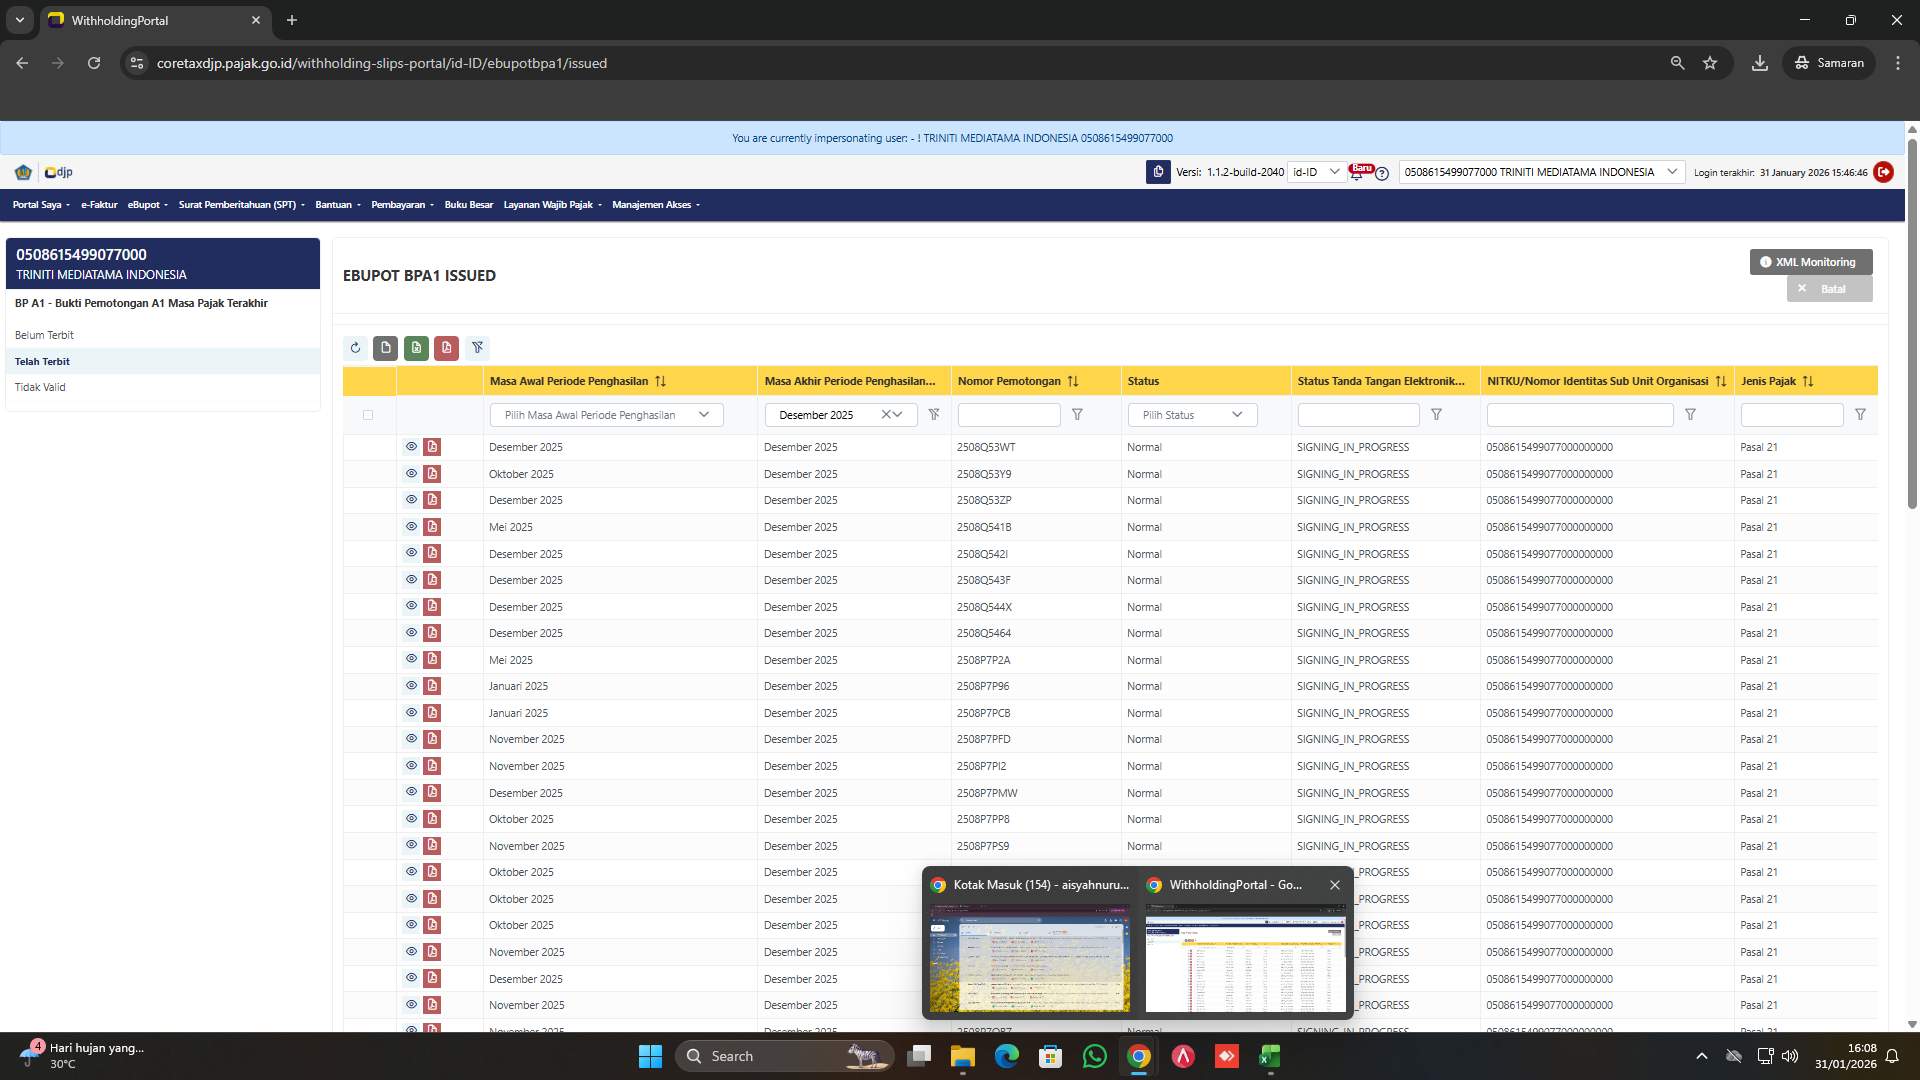Toggle the select-all checkbox in the header row
This screenshot has height=1080, width=1920.
coord(368,414)
